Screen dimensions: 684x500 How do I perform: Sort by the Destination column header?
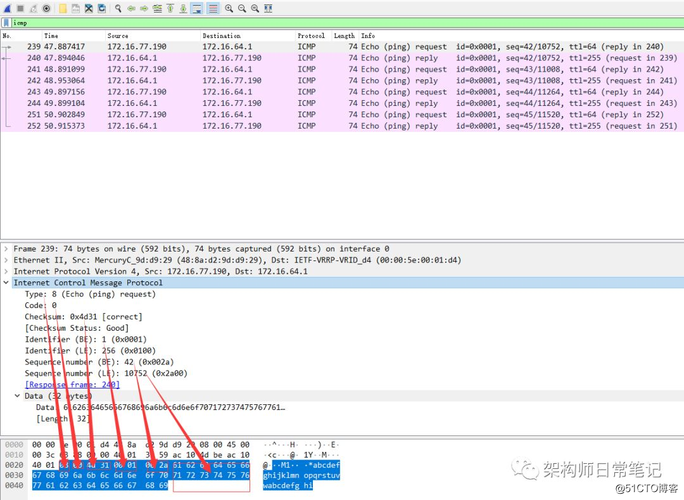(247, 36)
